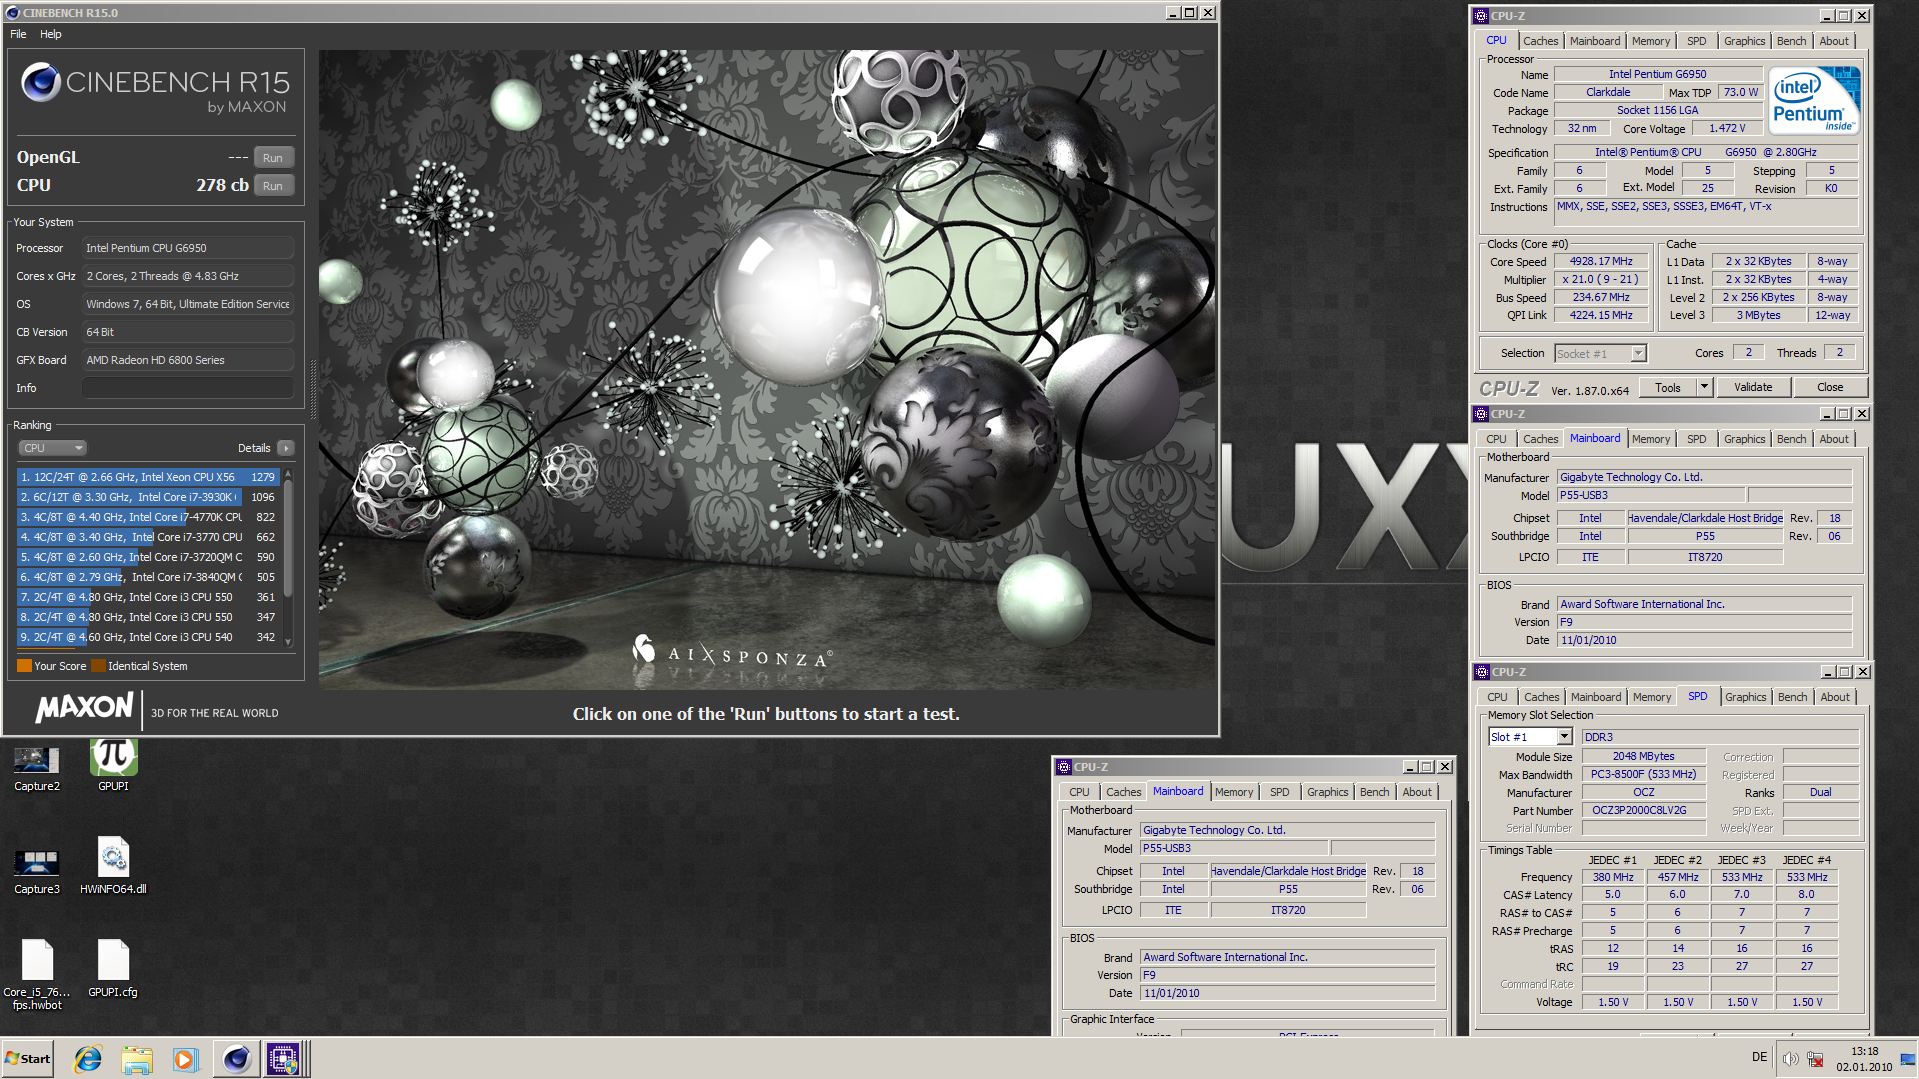Click the Info input field in Your System
The height and width of the screenshot is (1079, 1919).
[188, 388]
